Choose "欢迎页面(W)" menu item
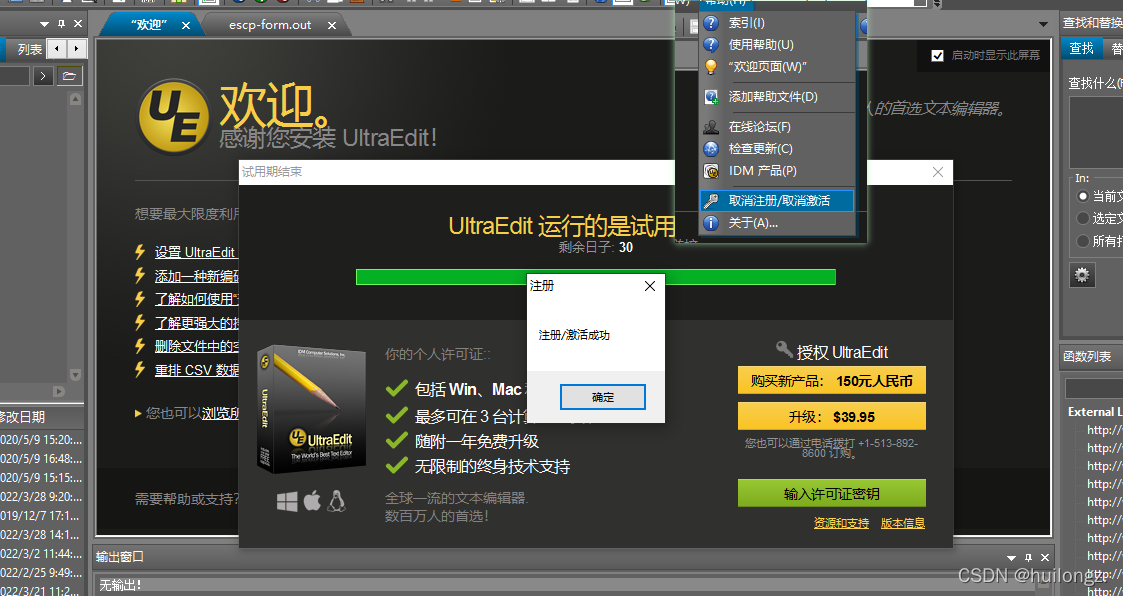Screen dimensions: 1123x596 click(x=776, y=67)
